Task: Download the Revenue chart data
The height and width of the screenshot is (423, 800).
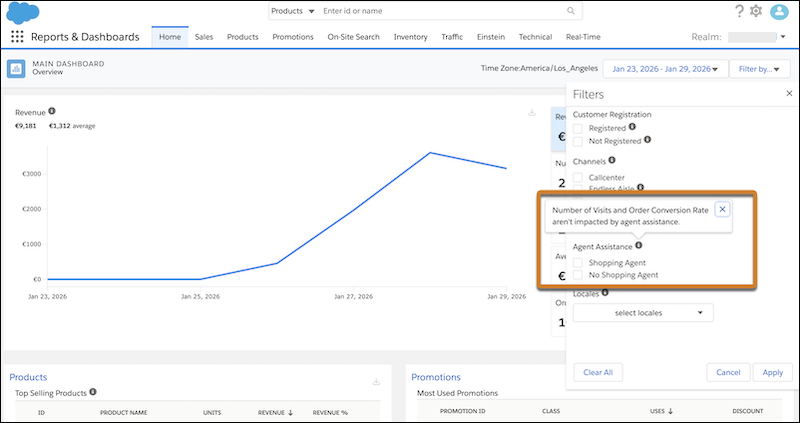Action: (532, 112)
